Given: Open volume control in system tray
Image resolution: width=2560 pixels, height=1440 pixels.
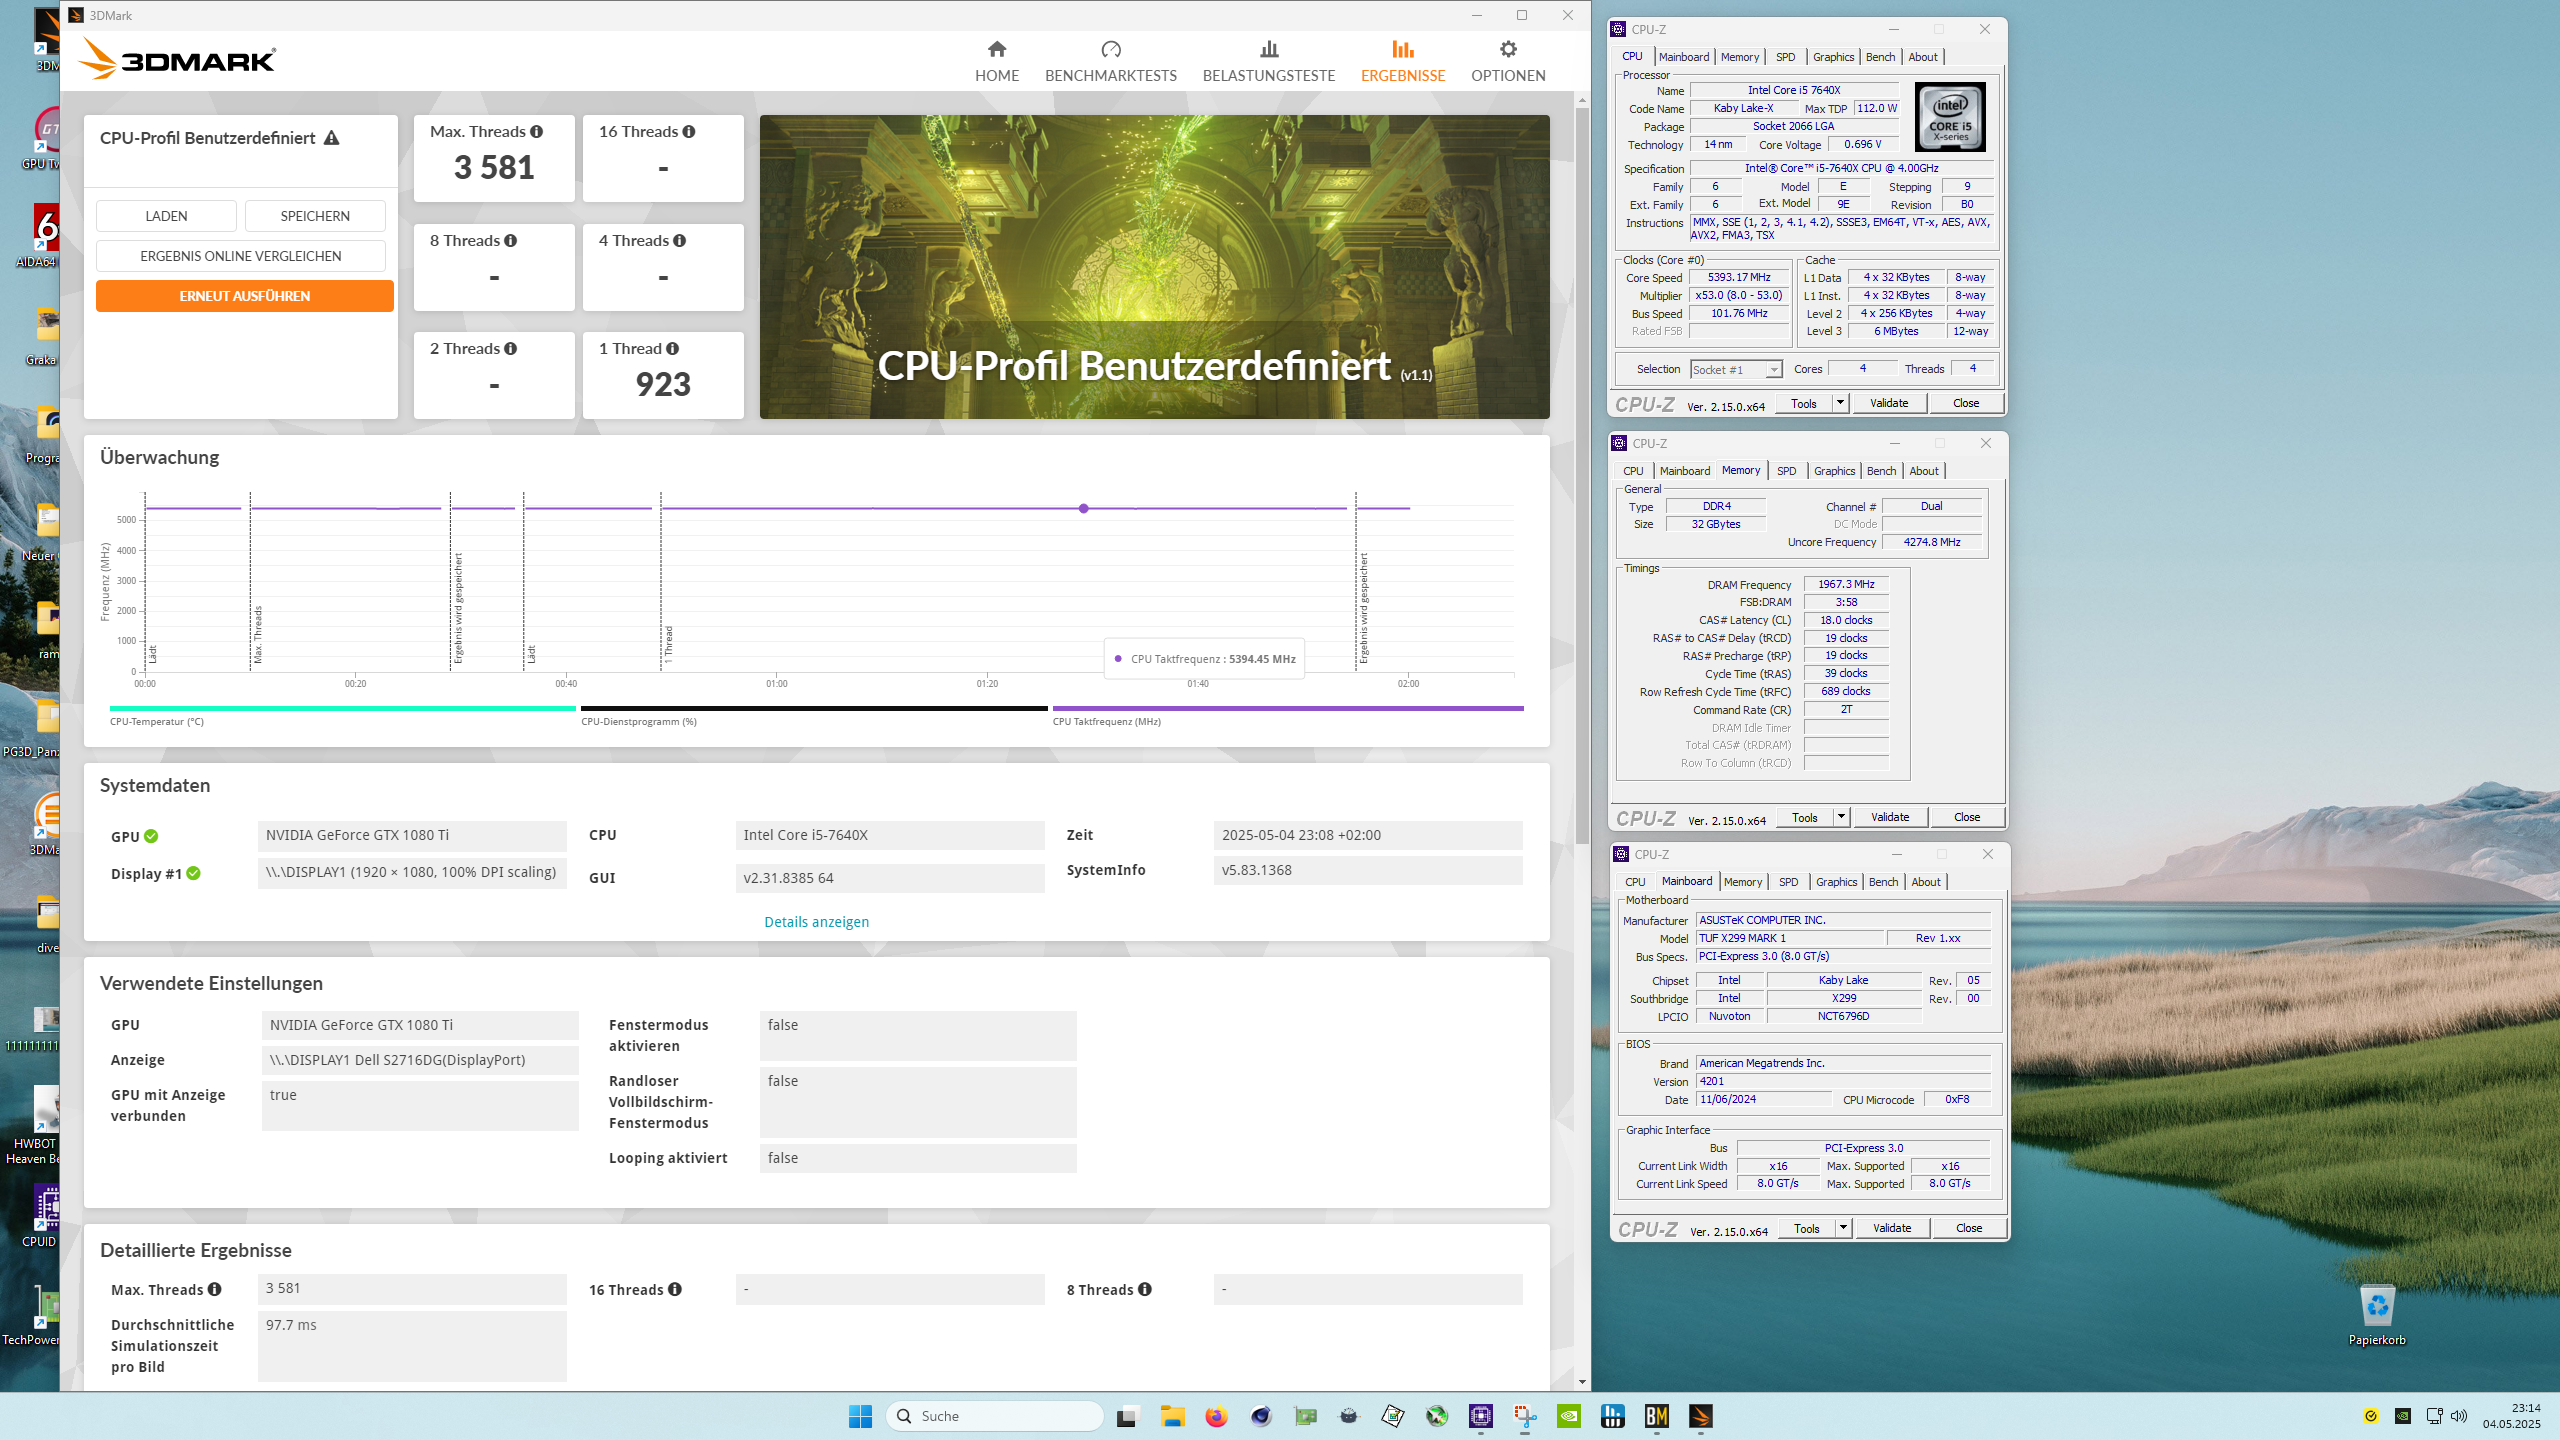Looking at the screenshot, I should tap(2459, 1416).
